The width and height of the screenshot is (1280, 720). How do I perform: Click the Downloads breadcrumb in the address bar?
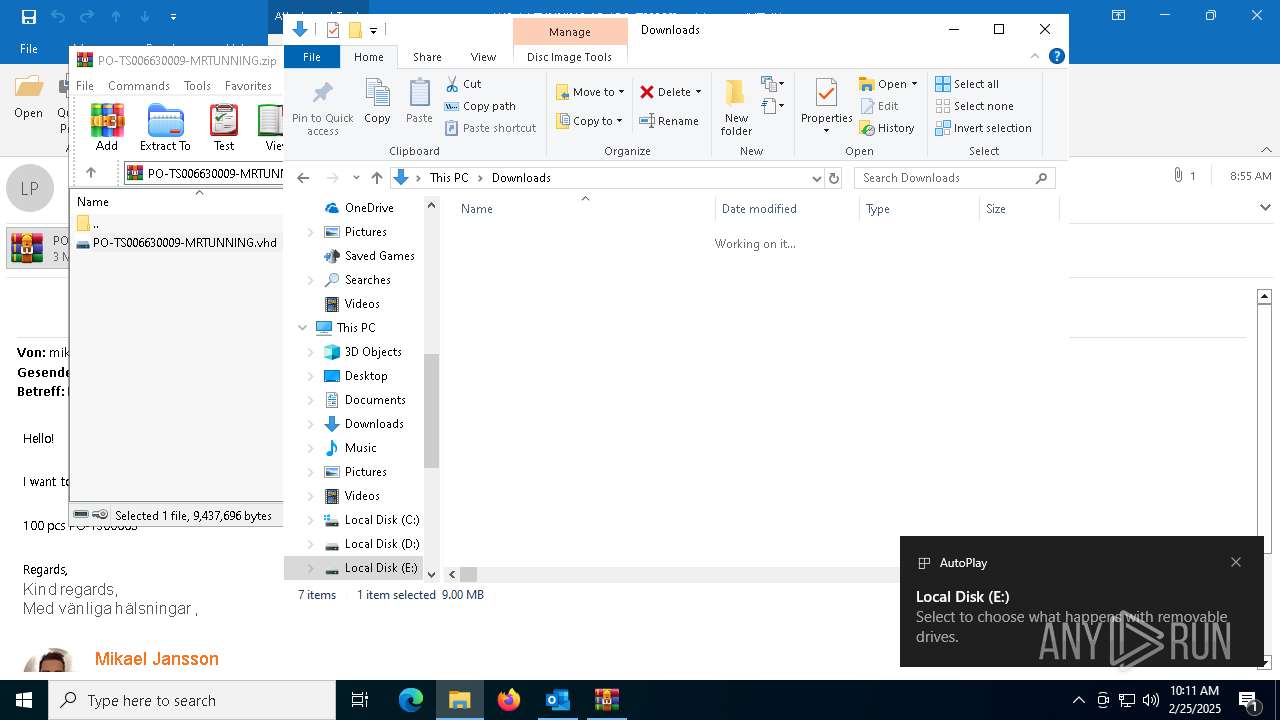tap(521, 178)
